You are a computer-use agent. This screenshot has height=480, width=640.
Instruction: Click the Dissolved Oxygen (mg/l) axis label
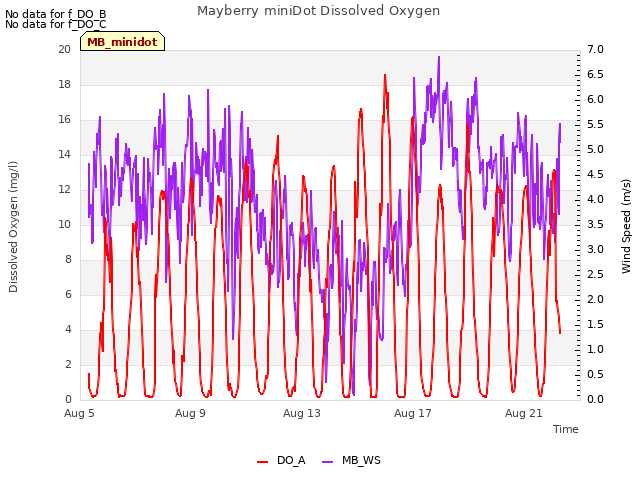[x=13, y=227]
